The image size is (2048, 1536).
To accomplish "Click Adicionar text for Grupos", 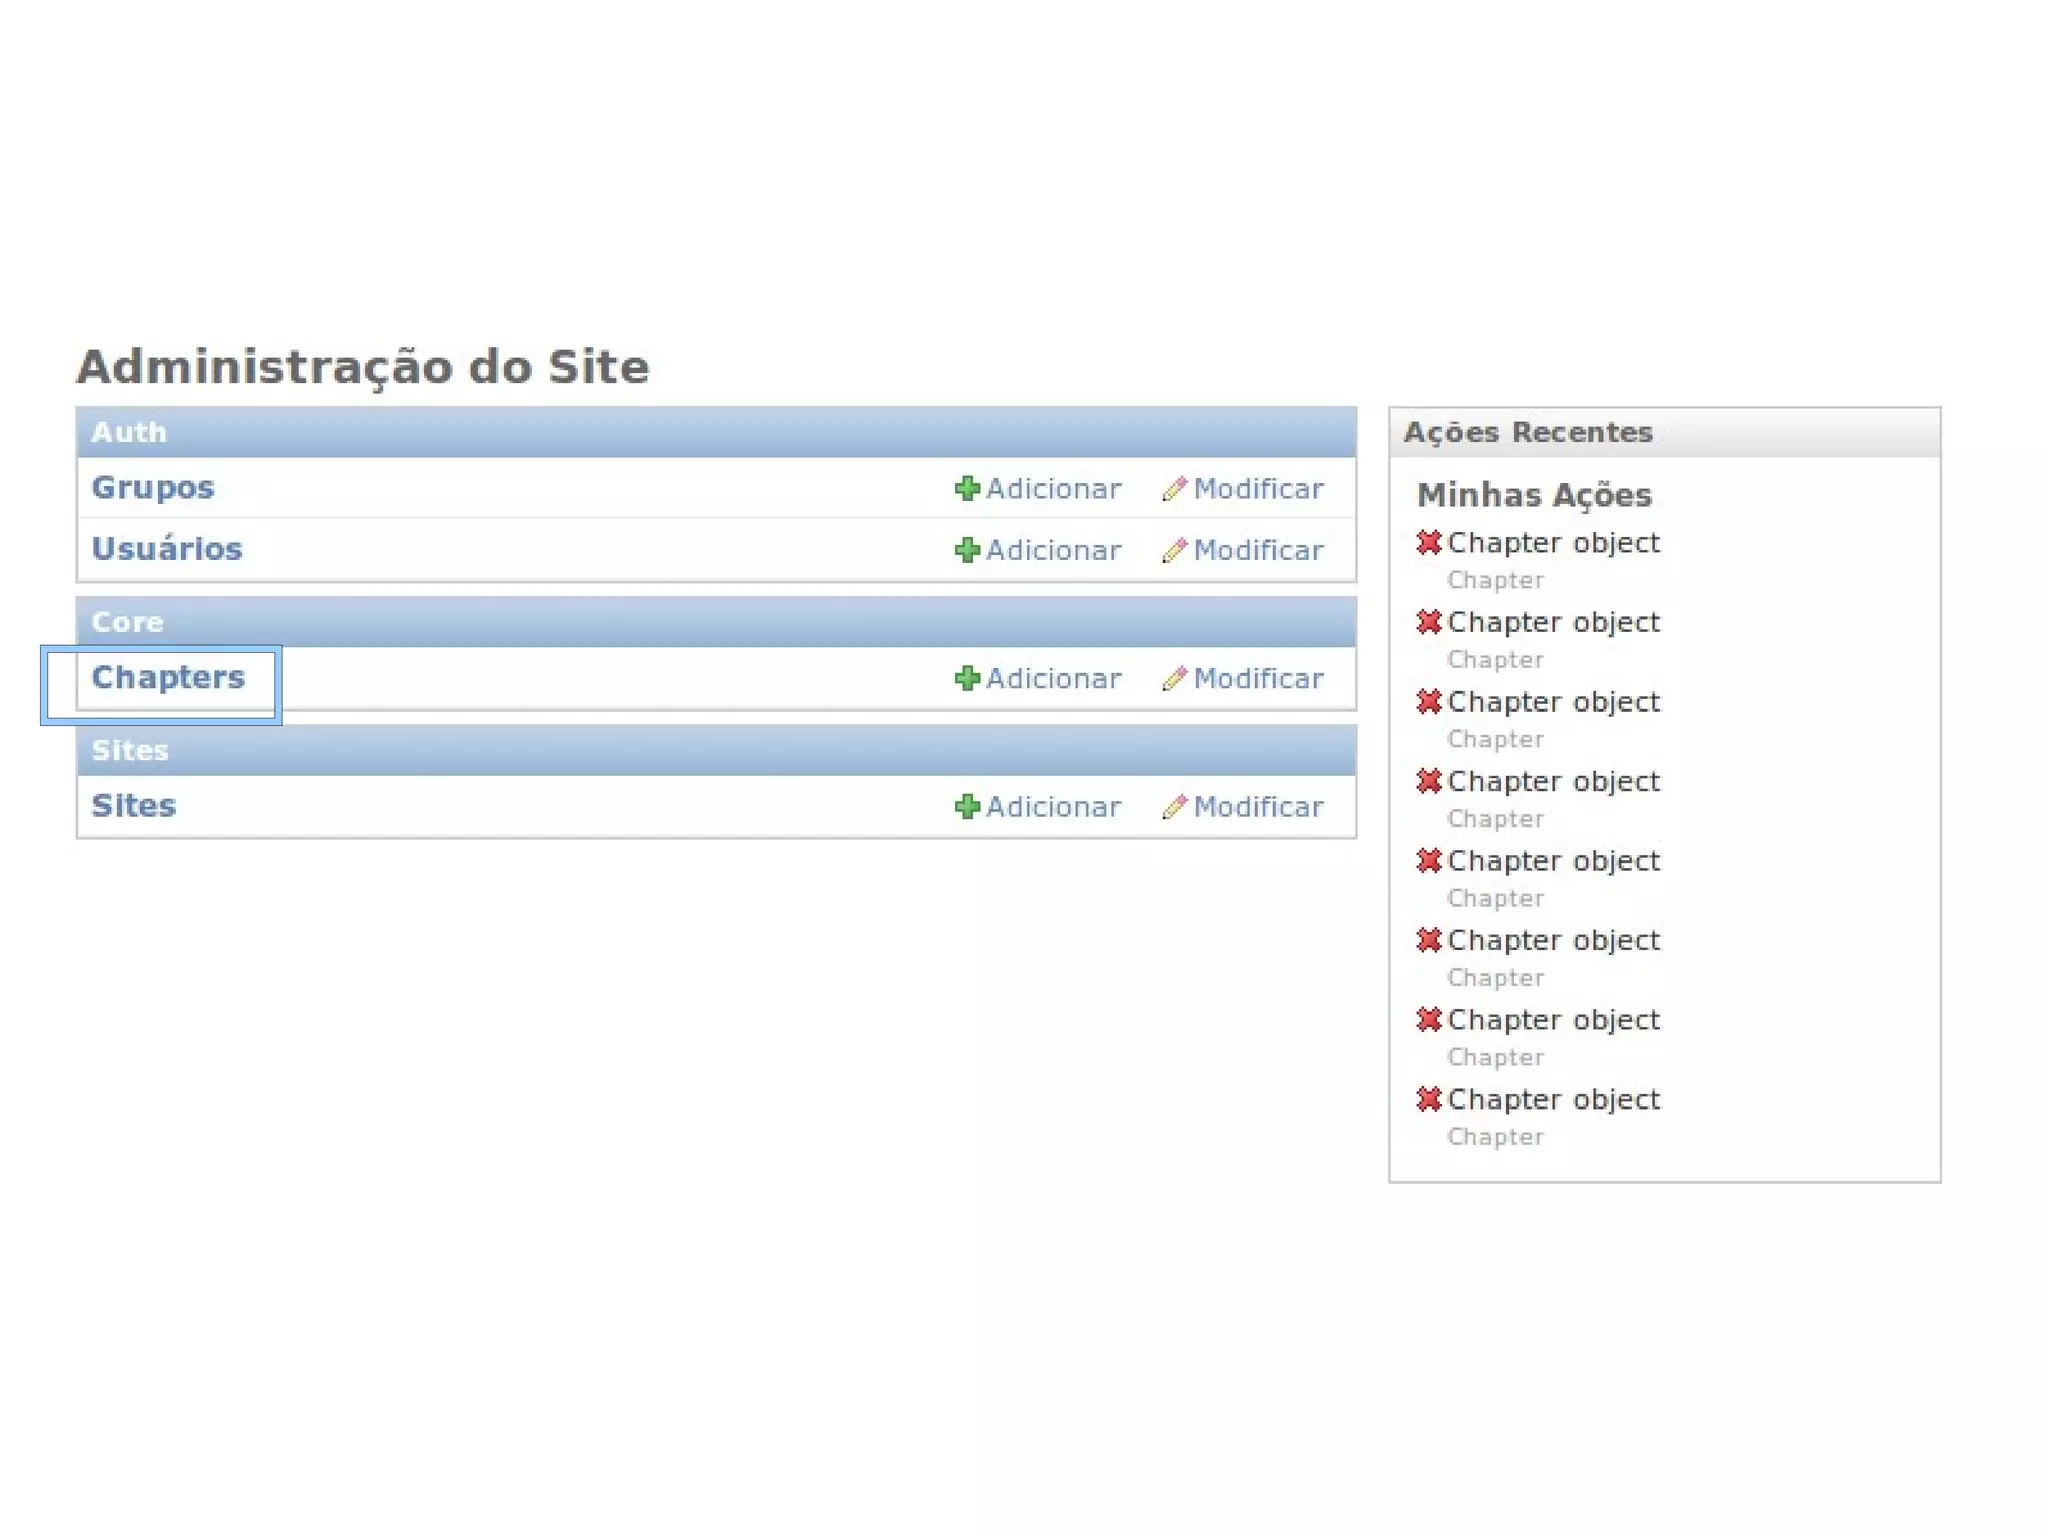I will point(1053,488).
